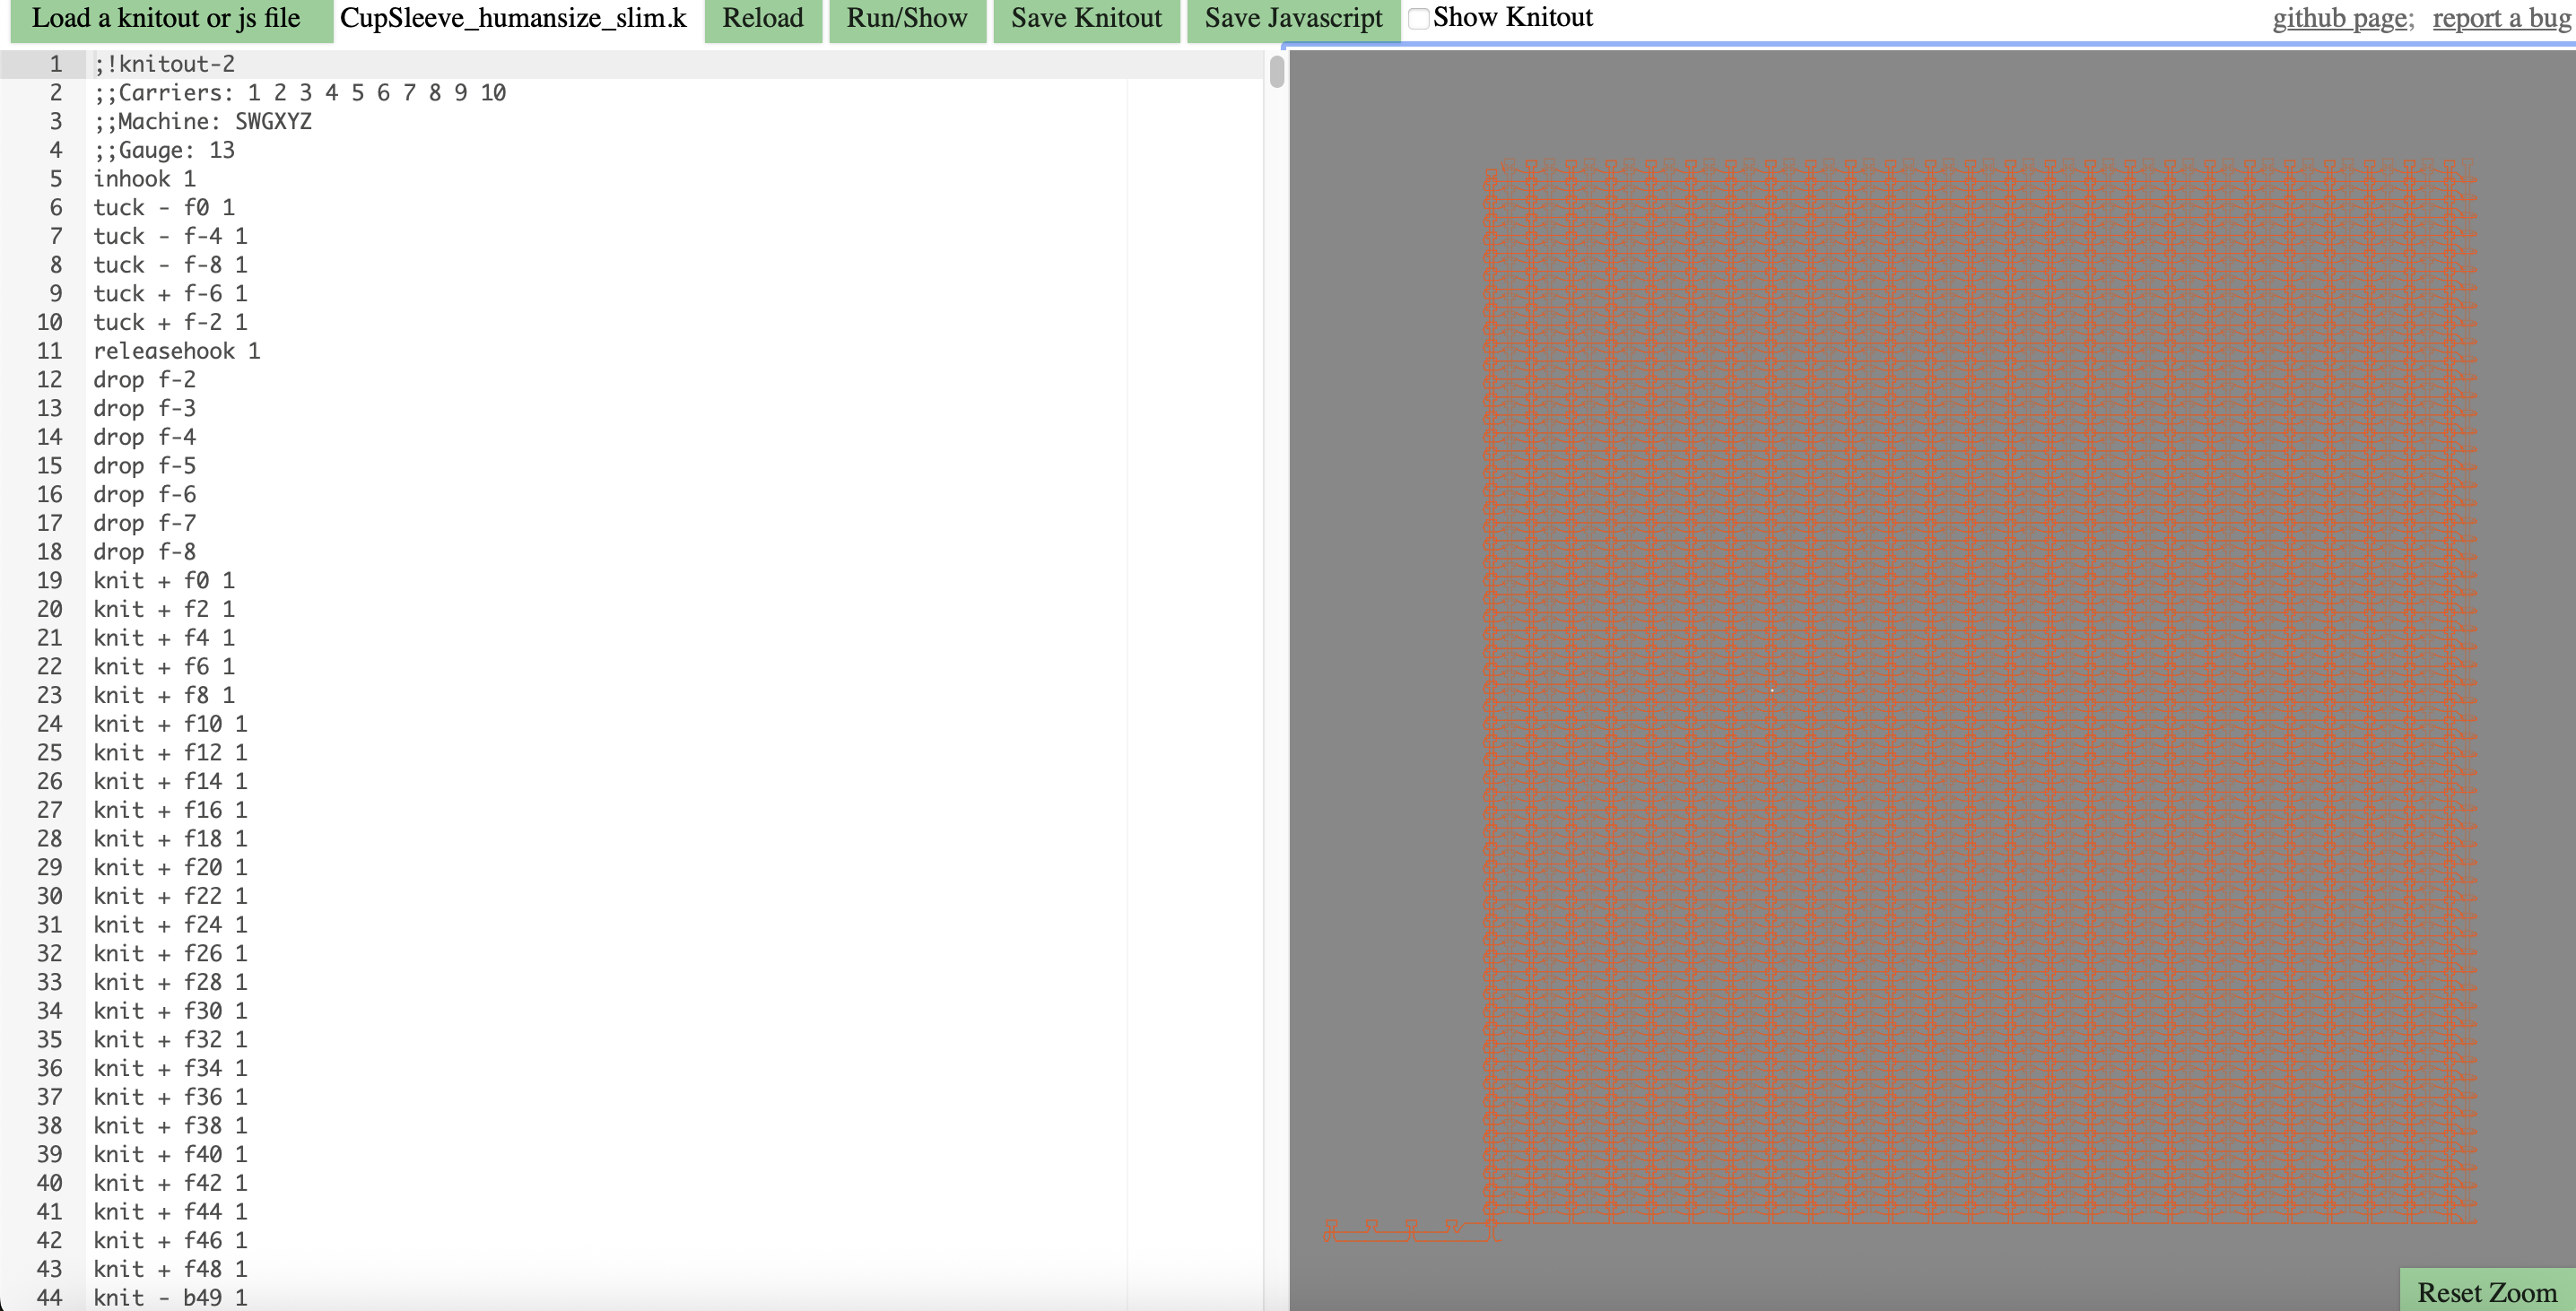Viewport: 2576px width, 1311px height.
Task: Click the knitted fabric visualization grid
Action: pos(1980,690)
